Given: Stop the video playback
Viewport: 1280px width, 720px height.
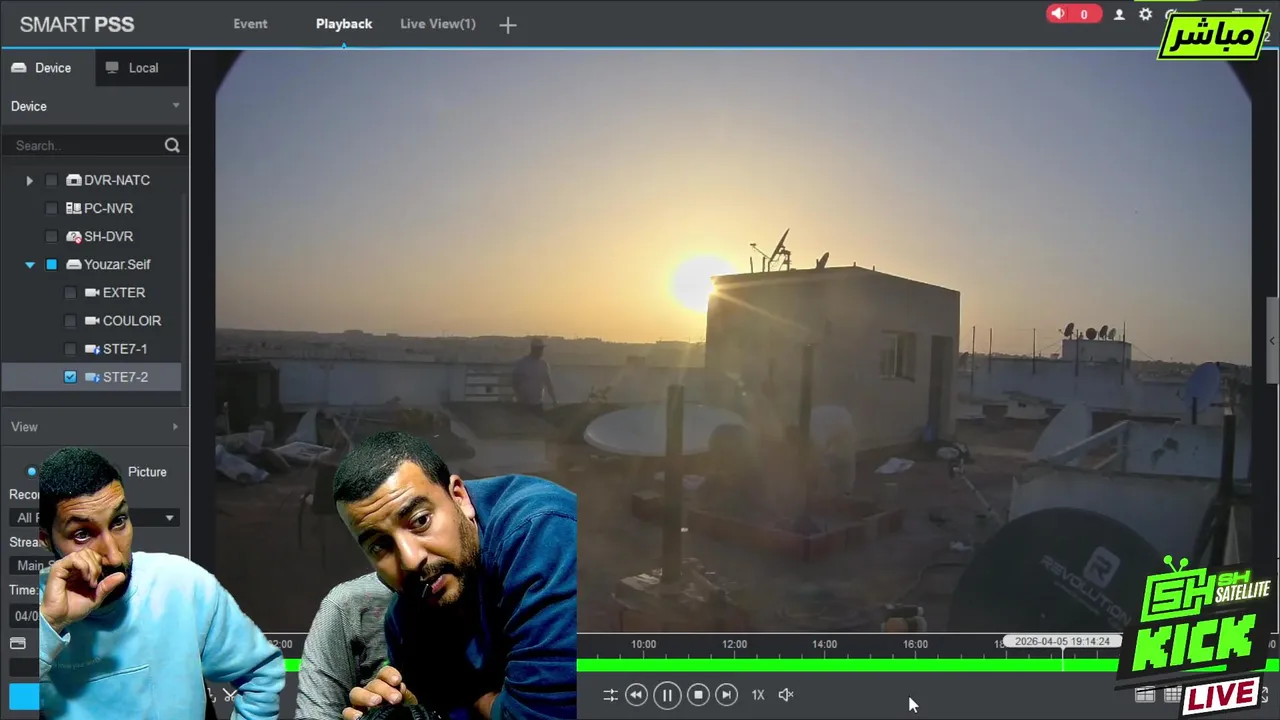Looking at the screenshot, I should tap(698, 694).
